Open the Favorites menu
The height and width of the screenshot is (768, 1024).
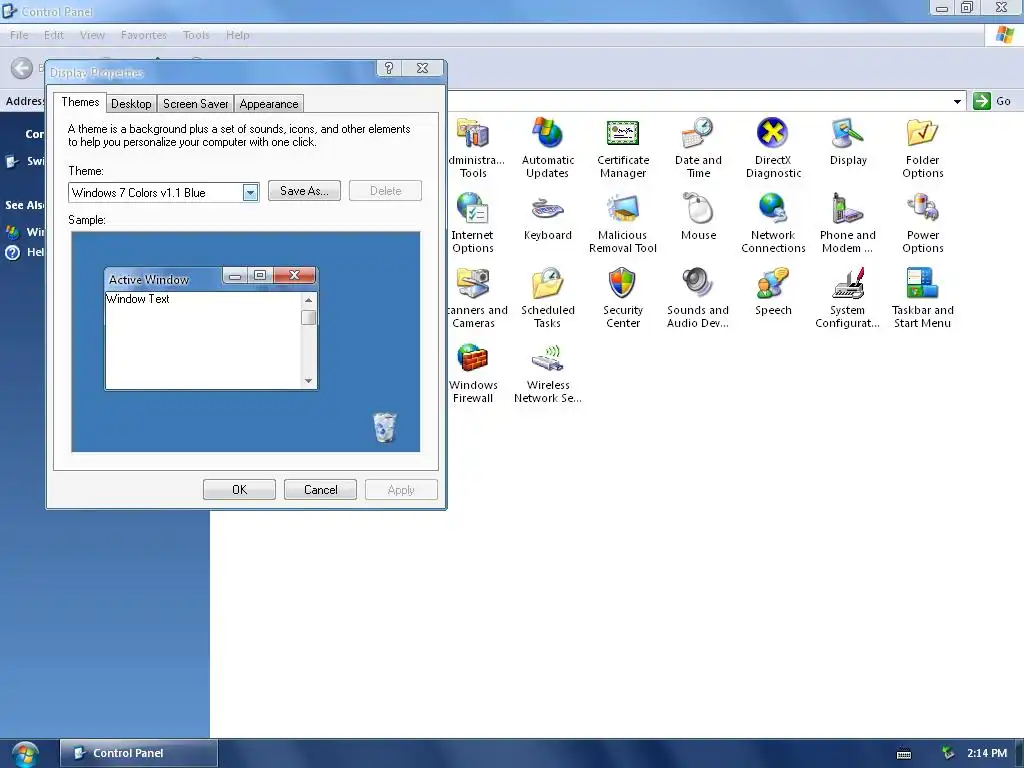click(144, 35)
